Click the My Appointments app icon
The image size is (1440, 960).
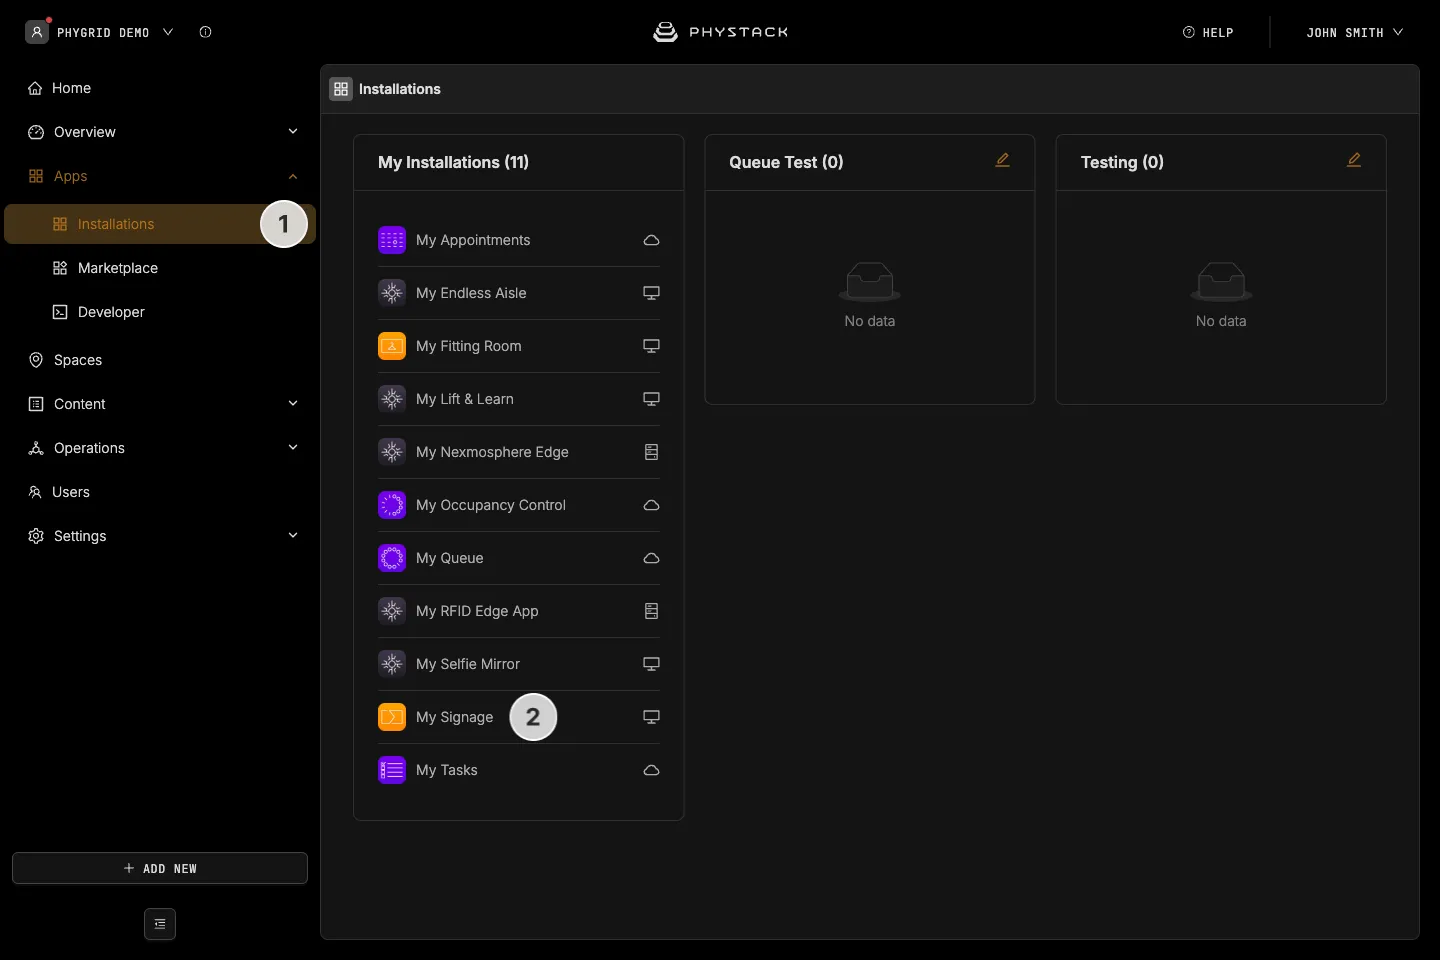pos(392,240)
